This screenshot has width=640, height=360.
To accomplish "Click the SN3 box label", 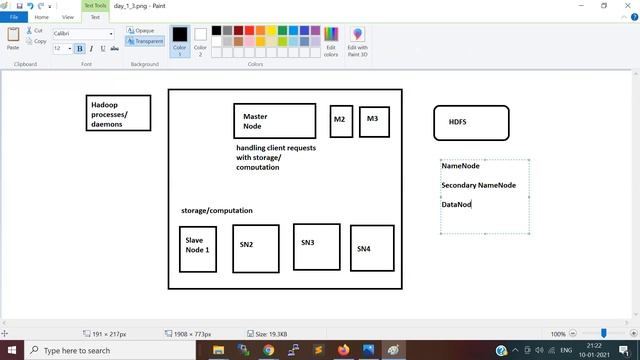I will click(308, 242).
